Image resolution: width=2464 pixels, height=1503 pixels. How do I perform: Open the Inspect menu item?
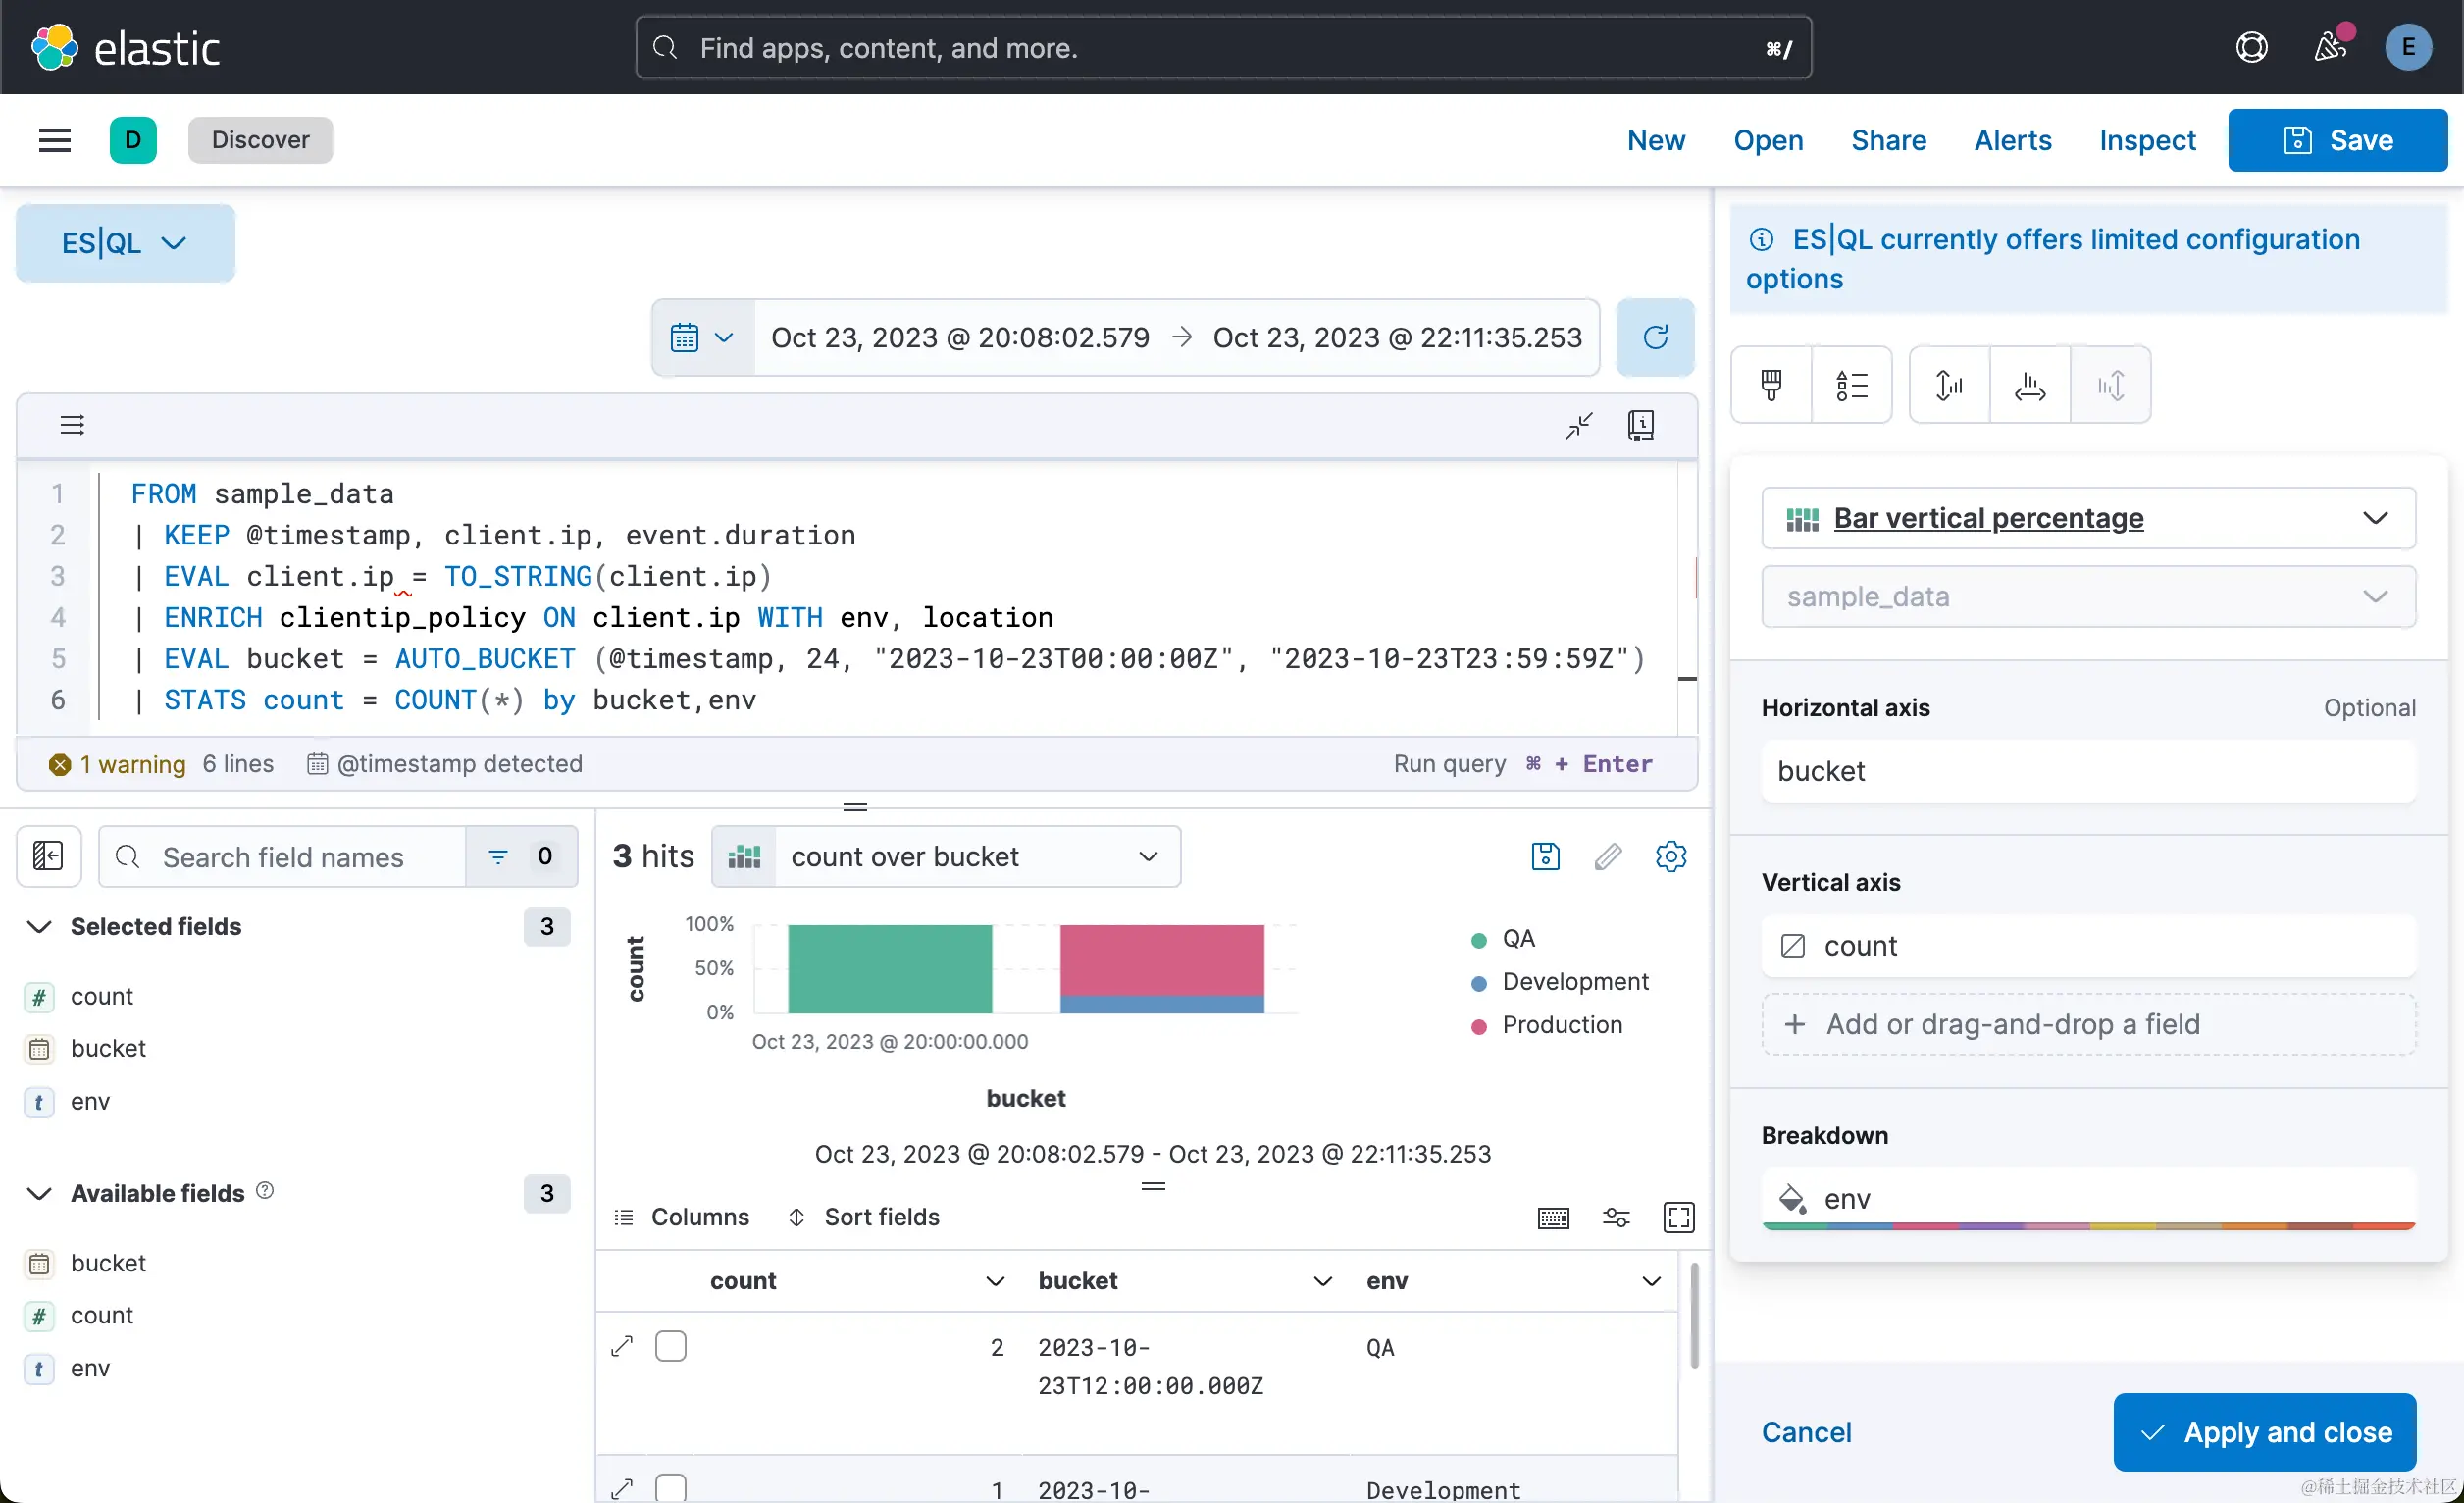coord(2147,140)
